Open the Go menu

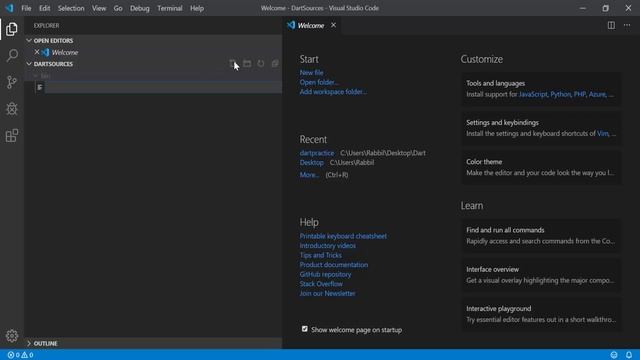coord(118,8)
